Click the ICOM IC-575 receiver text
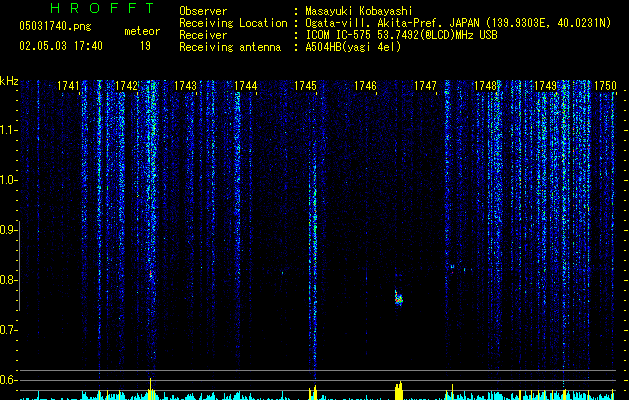 (401, 35)
